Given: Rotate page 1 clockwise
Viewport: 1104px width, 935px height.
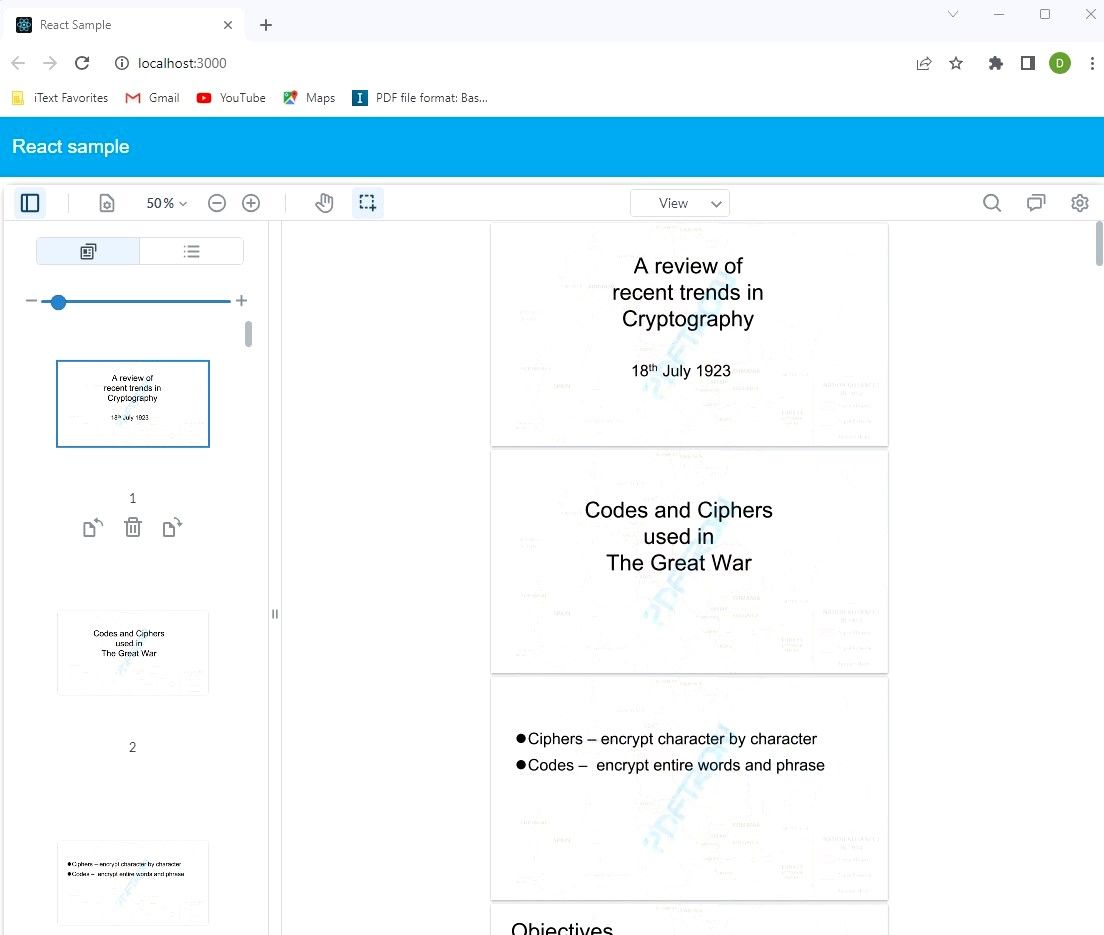Looking at the screenshot, I should tap(172, 527).
